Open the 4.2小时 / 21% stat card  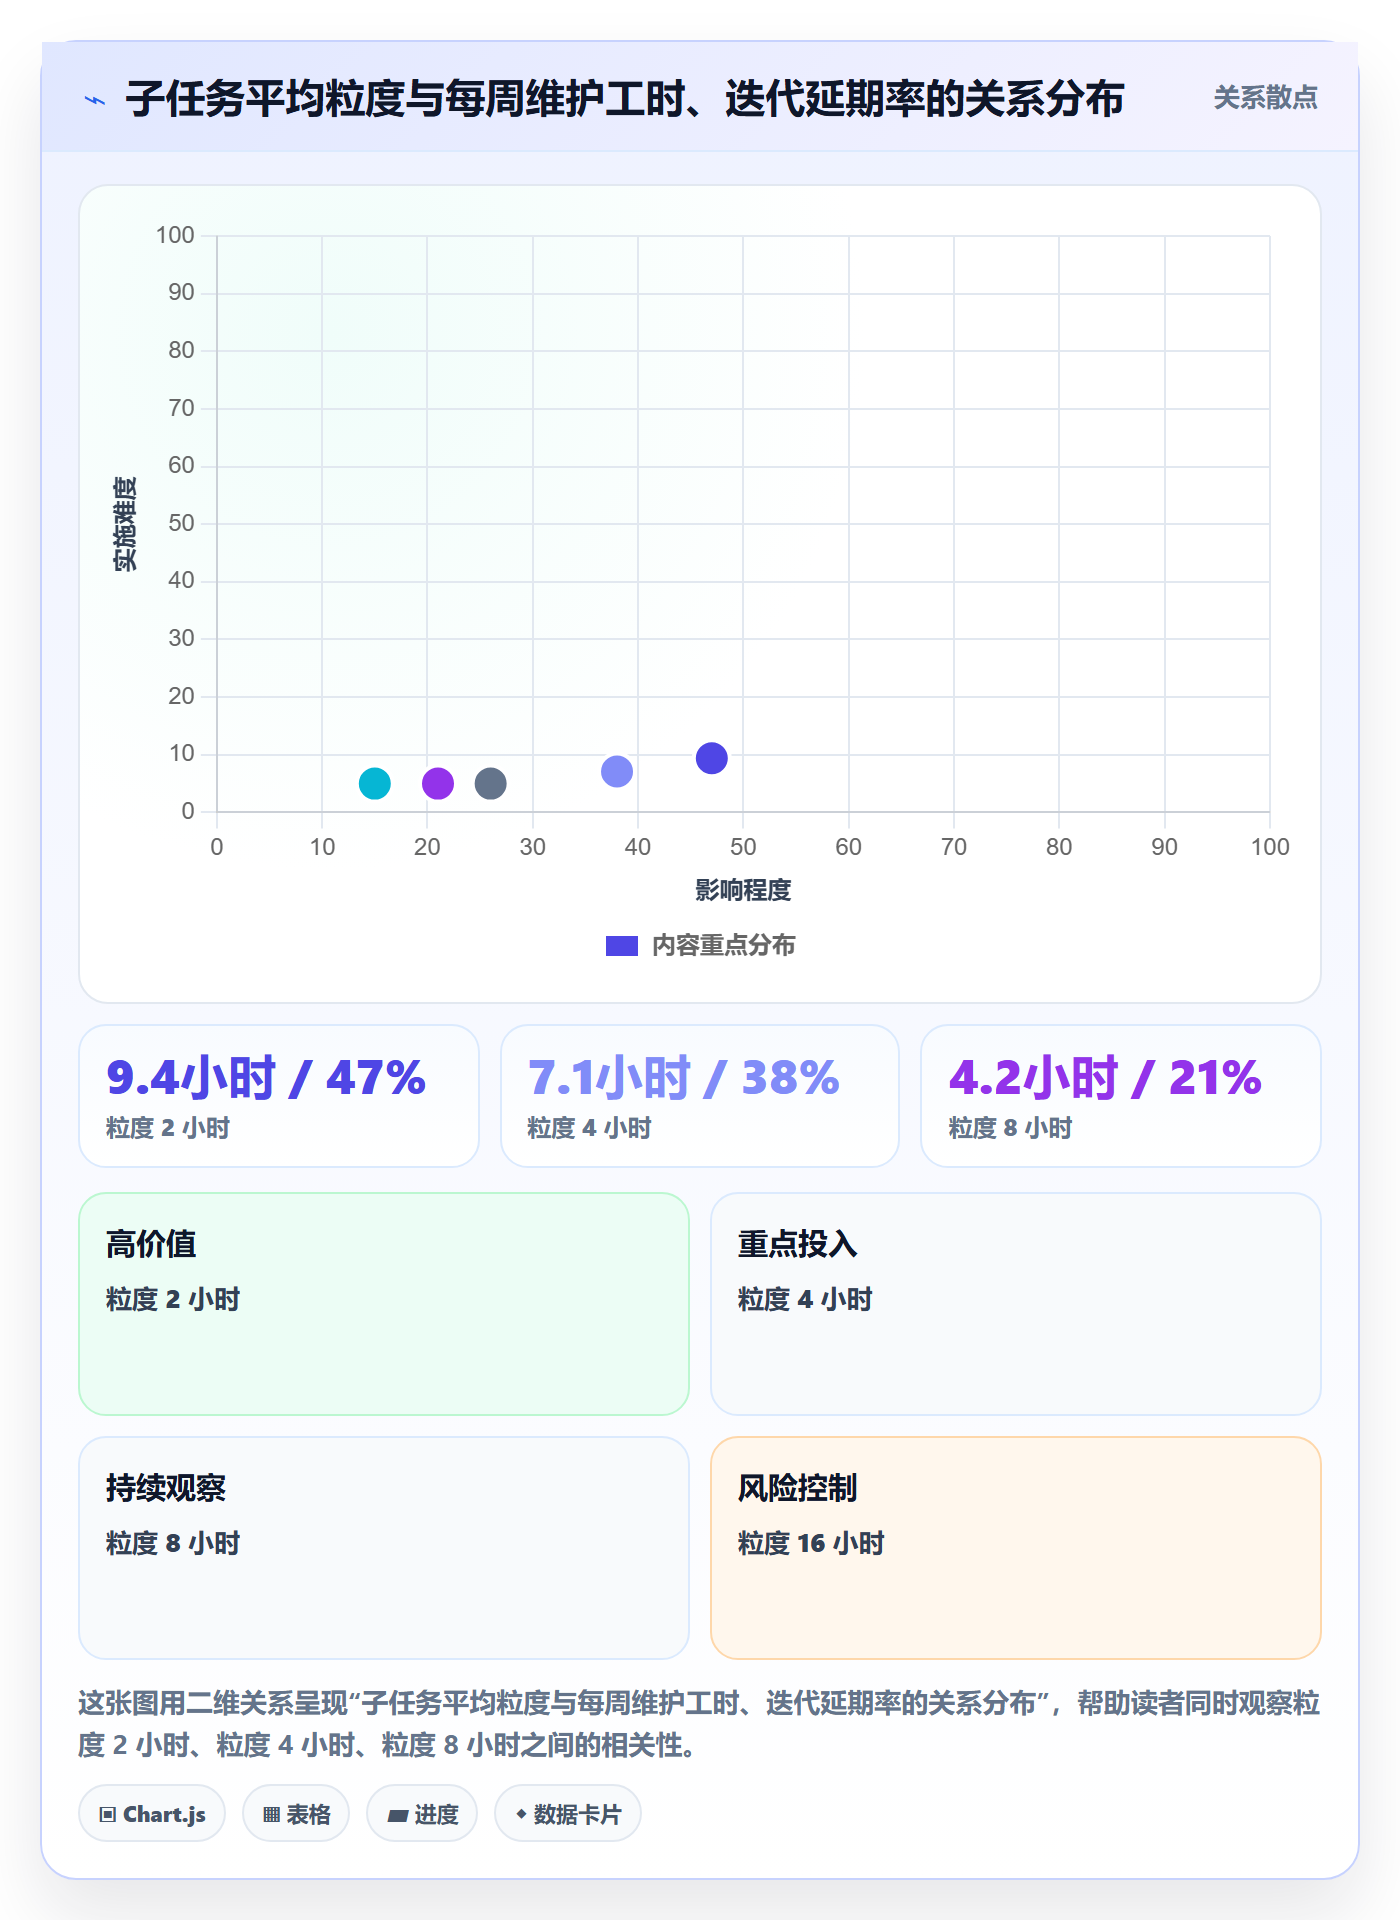click(x=1121, y=1096)
